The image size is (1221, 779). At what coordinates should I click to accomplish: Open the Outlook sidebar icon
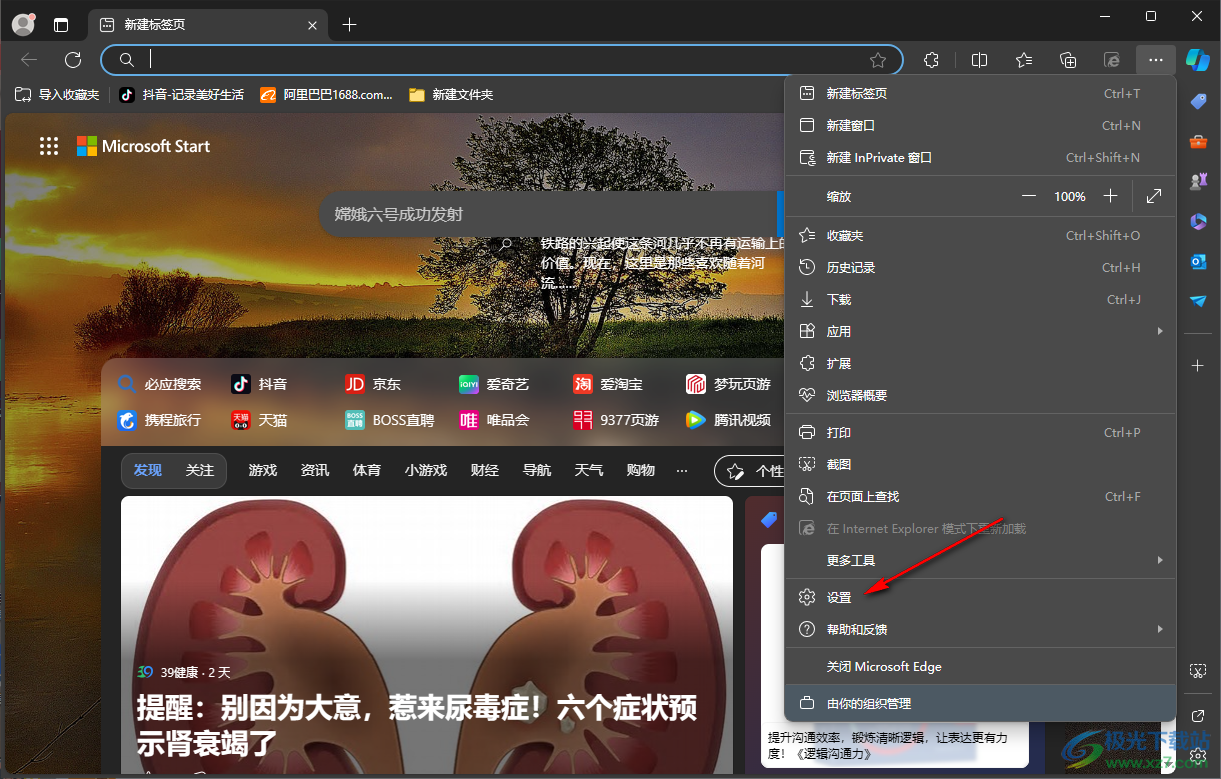1198,261
